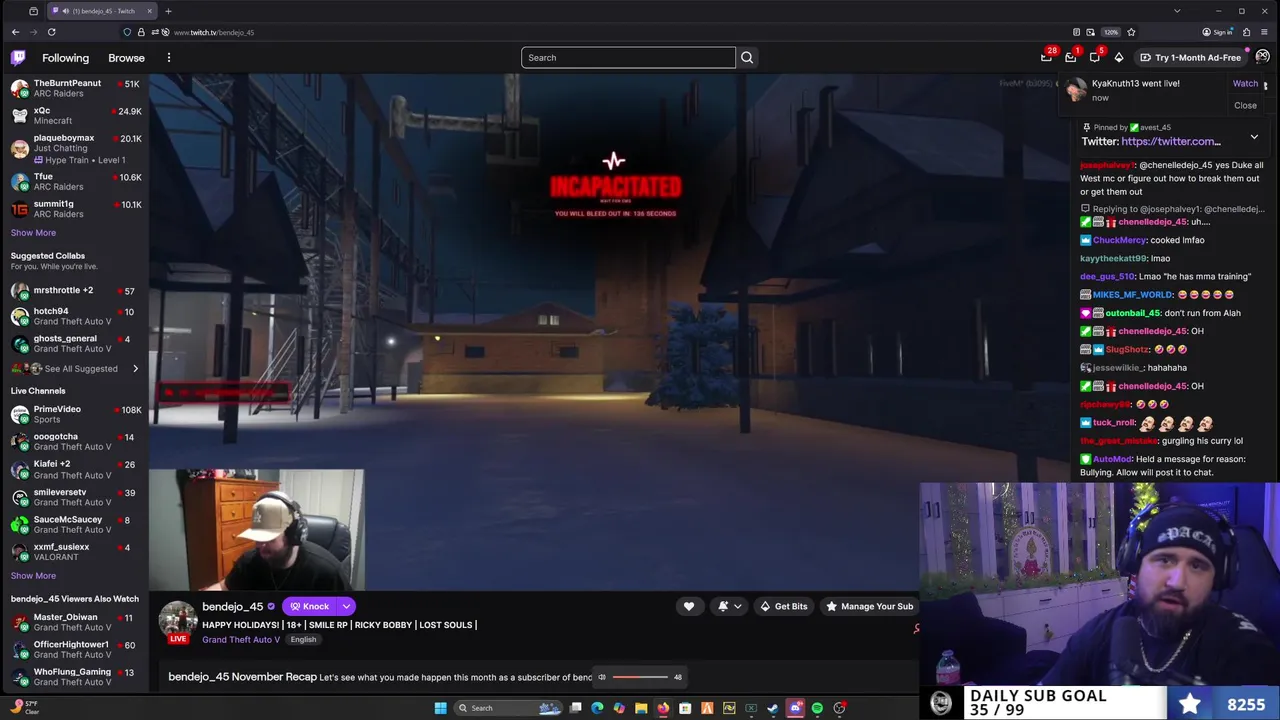
Task: Open Grand Theft Auto V category link
Action: click(x=241, y=640)
